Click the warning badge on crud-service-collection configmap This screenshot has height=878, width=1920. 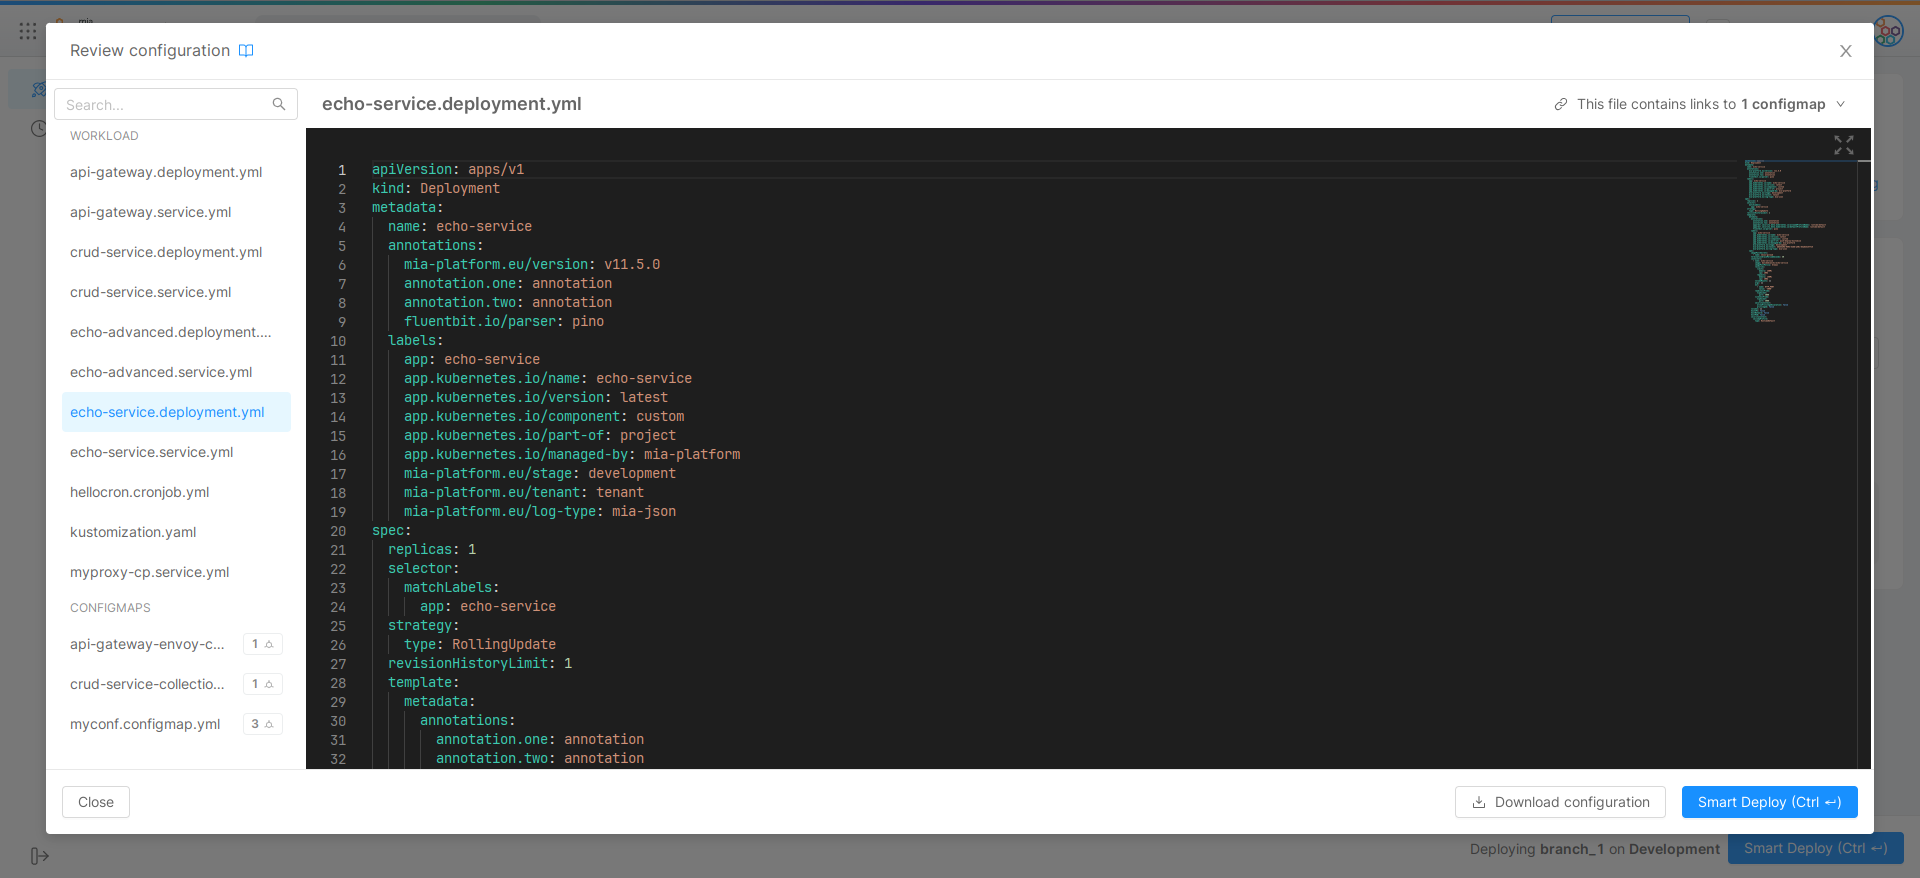pyautogui.click(x=263, y=684)
